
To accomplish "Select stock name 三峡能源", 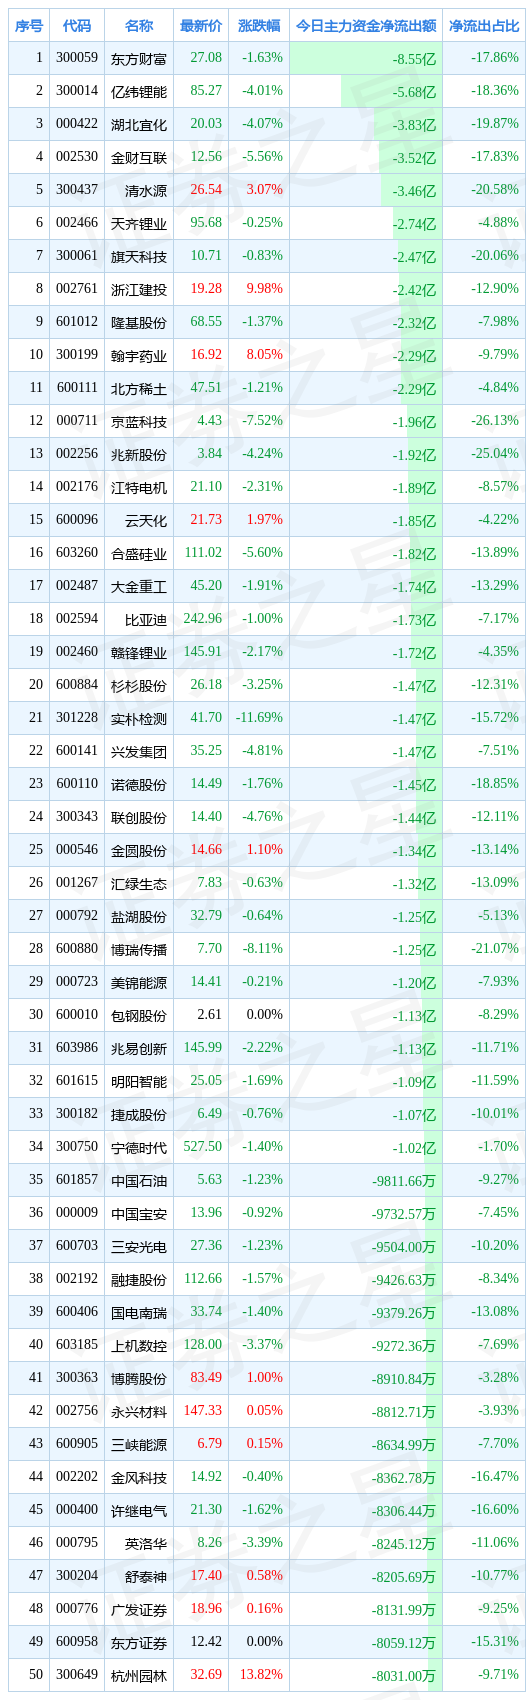I will [139, 1445].
